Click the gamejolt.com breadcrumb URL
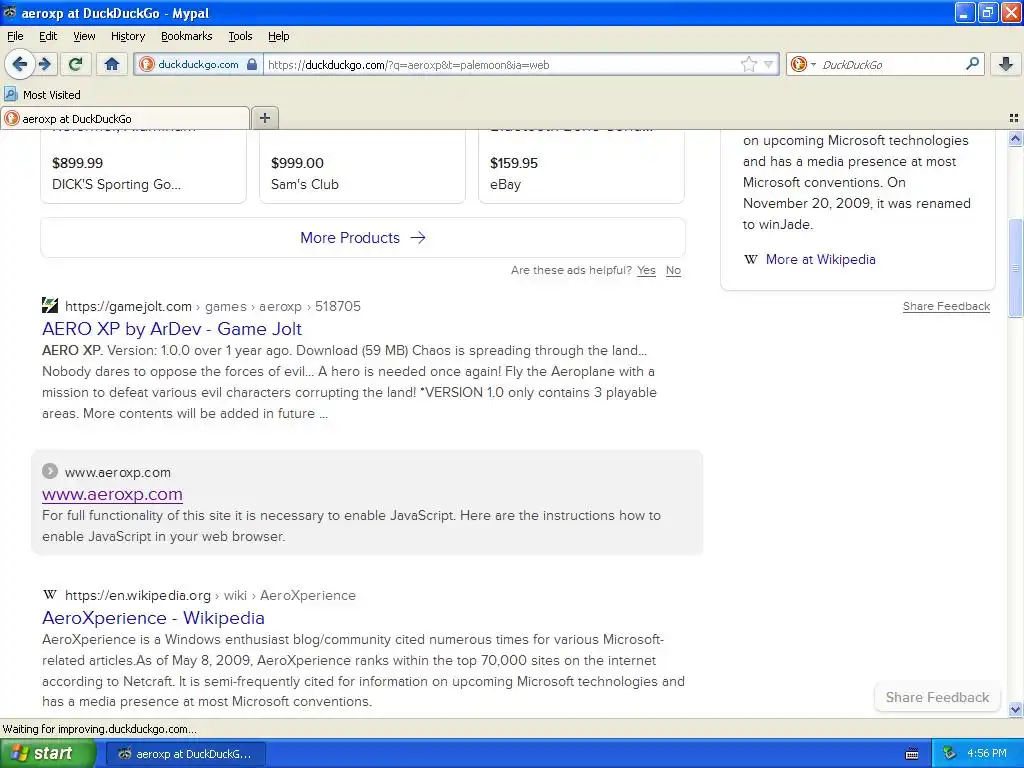 click(x=128, y=306)
